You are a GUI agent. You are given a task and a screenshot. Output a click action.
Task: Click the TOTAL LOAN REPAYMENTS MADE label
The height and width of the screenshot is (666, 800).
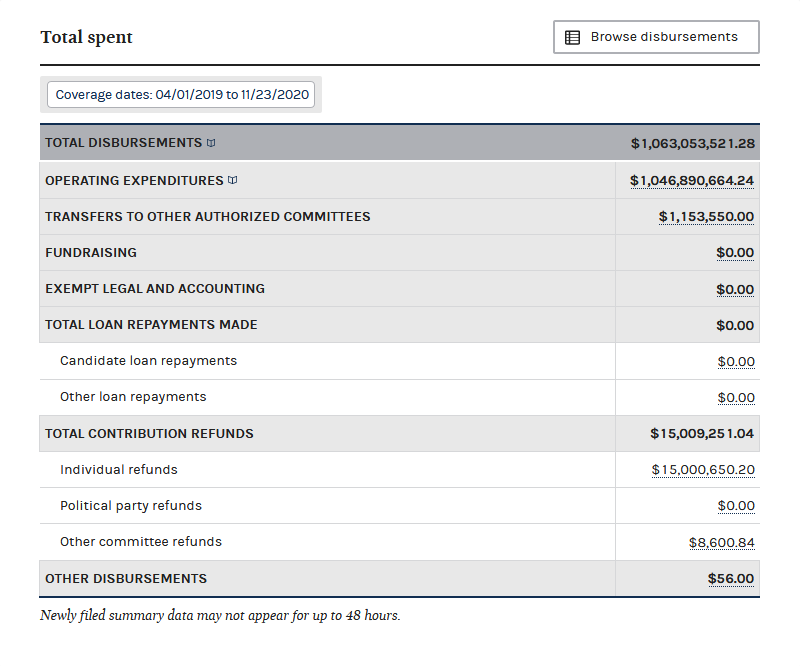[x=151, y=325]
